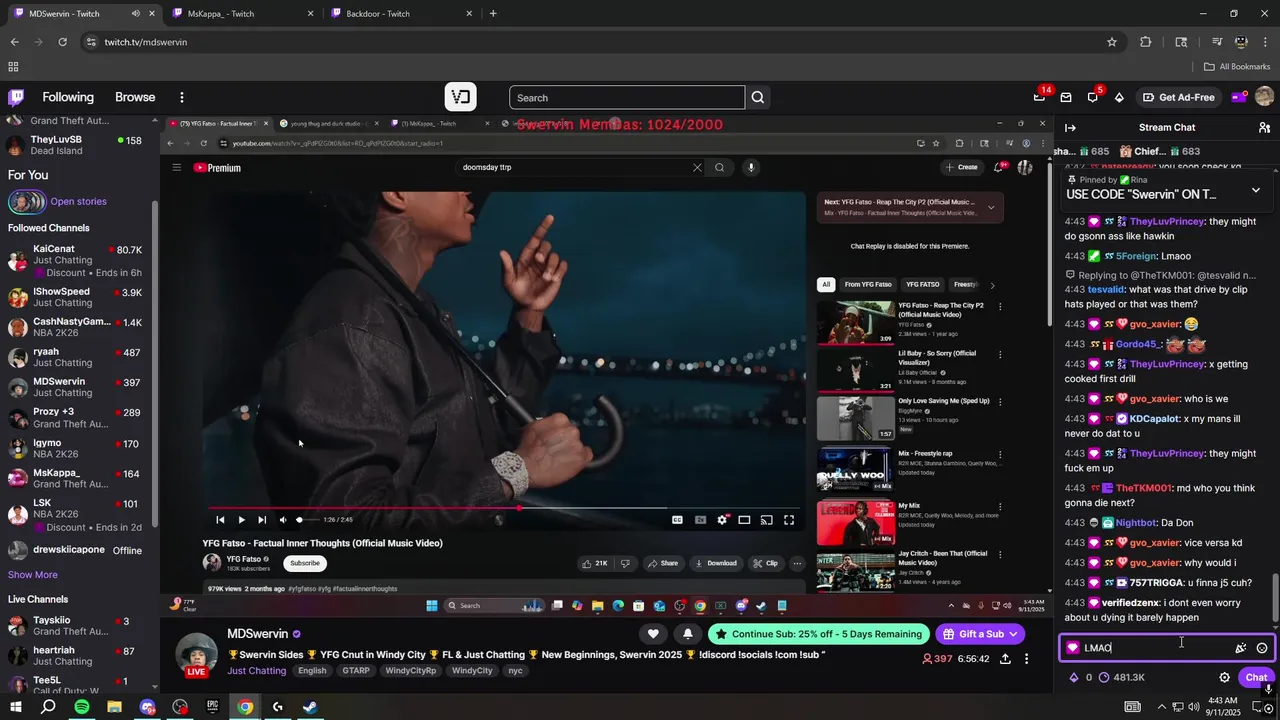The height and width of the screenshot is (720, 1280).
Task: Go to Twitch home via the logo
Action: tap(16, 97)
